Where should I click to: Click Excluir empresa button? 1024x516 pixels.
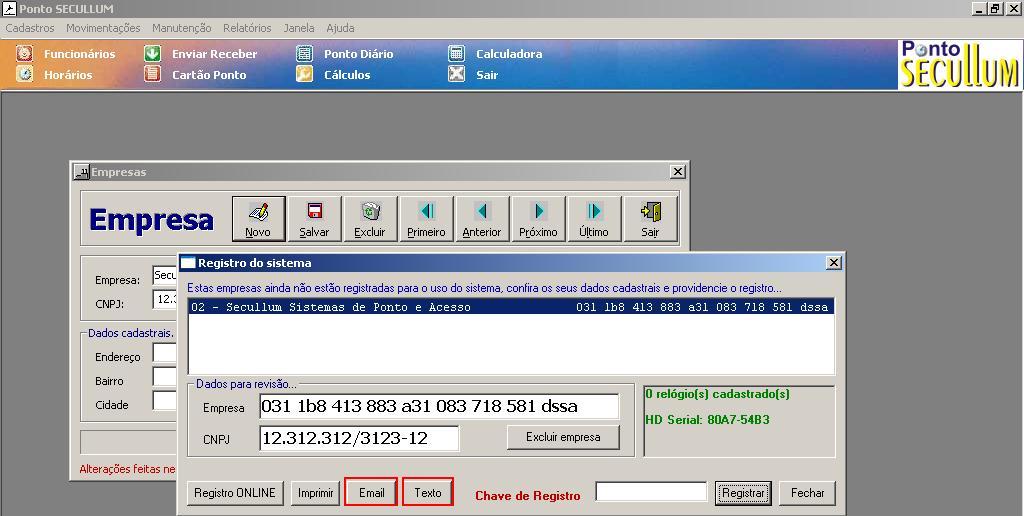(x=563, y=437)
